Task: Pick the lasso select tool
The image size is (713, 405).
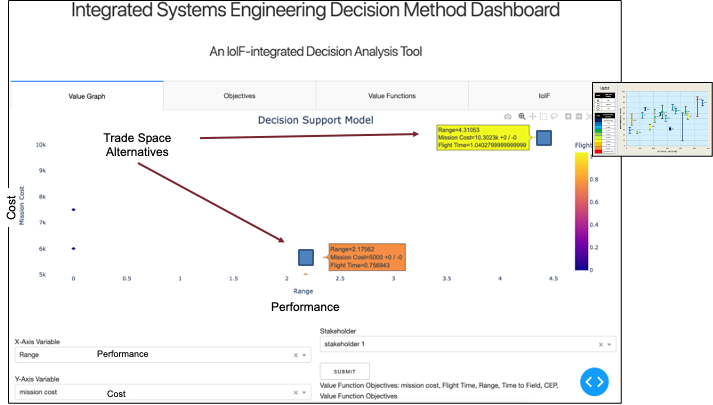Action: 555,117
